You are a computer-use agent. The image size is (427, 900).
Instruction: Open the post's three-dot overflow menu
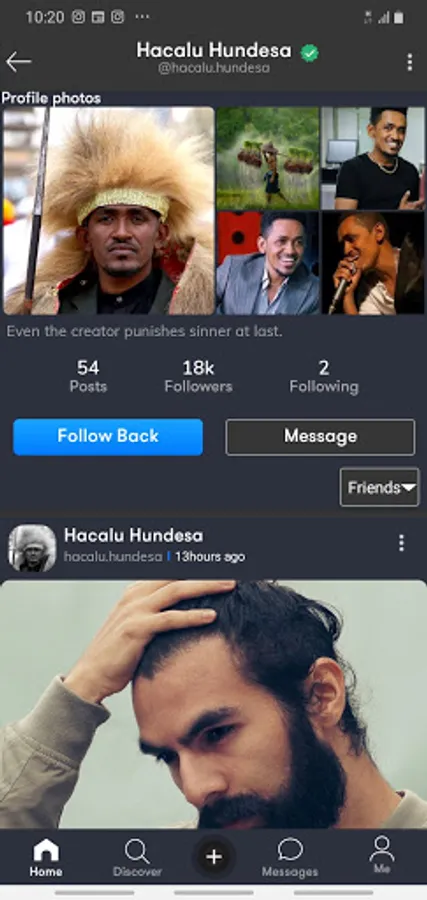point(401,542)
